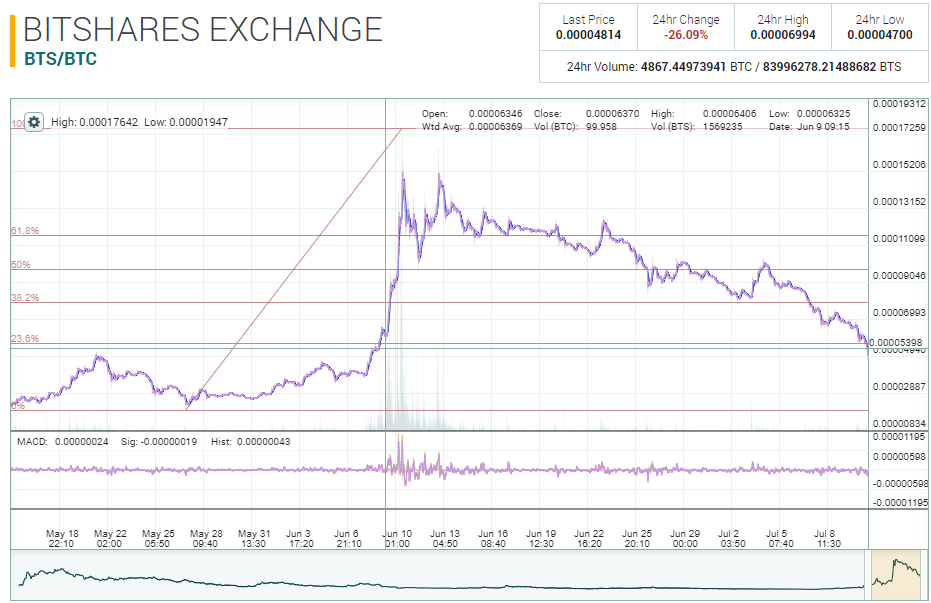Click the 0.00001195 MACD axis label
The image size is (931, 603).
(x=899, y=437)
